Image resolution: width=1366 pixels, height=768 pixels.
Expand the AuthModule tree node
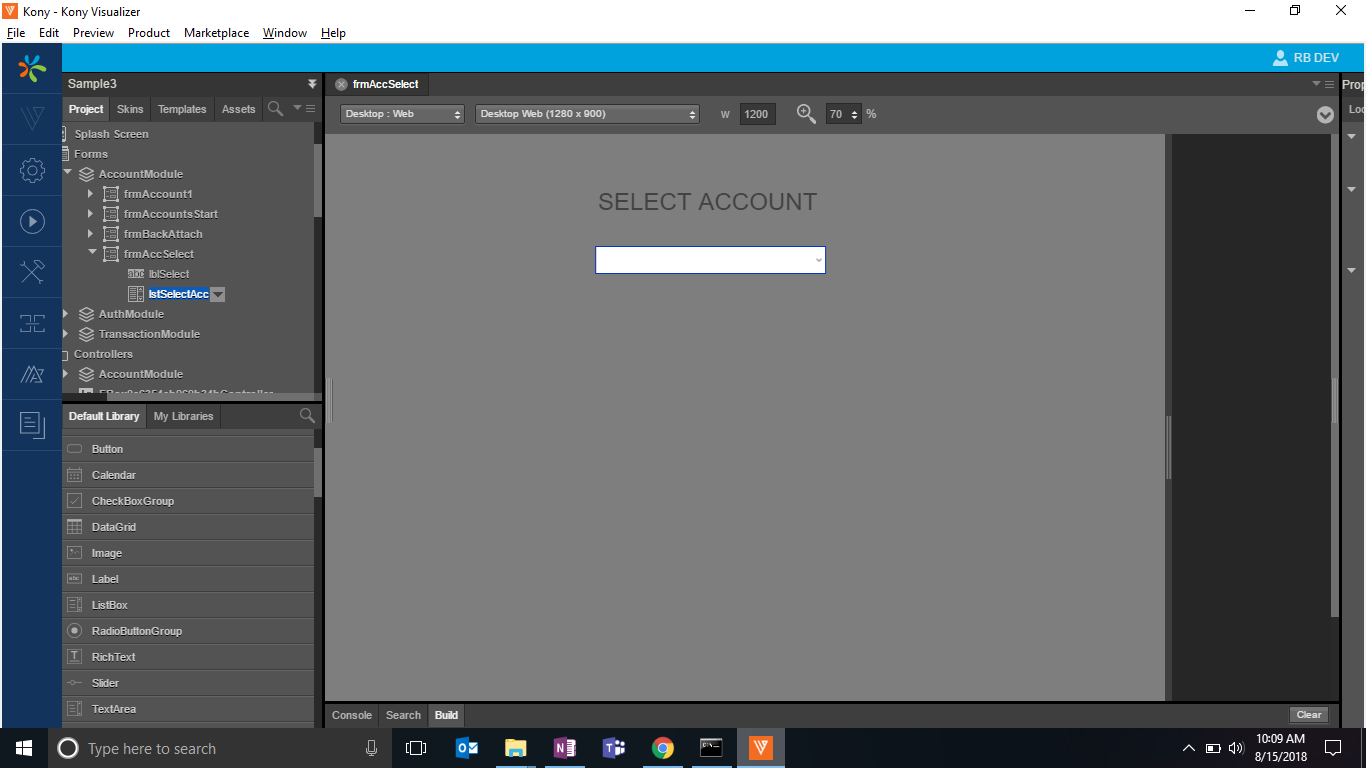(x=66, y=314)
